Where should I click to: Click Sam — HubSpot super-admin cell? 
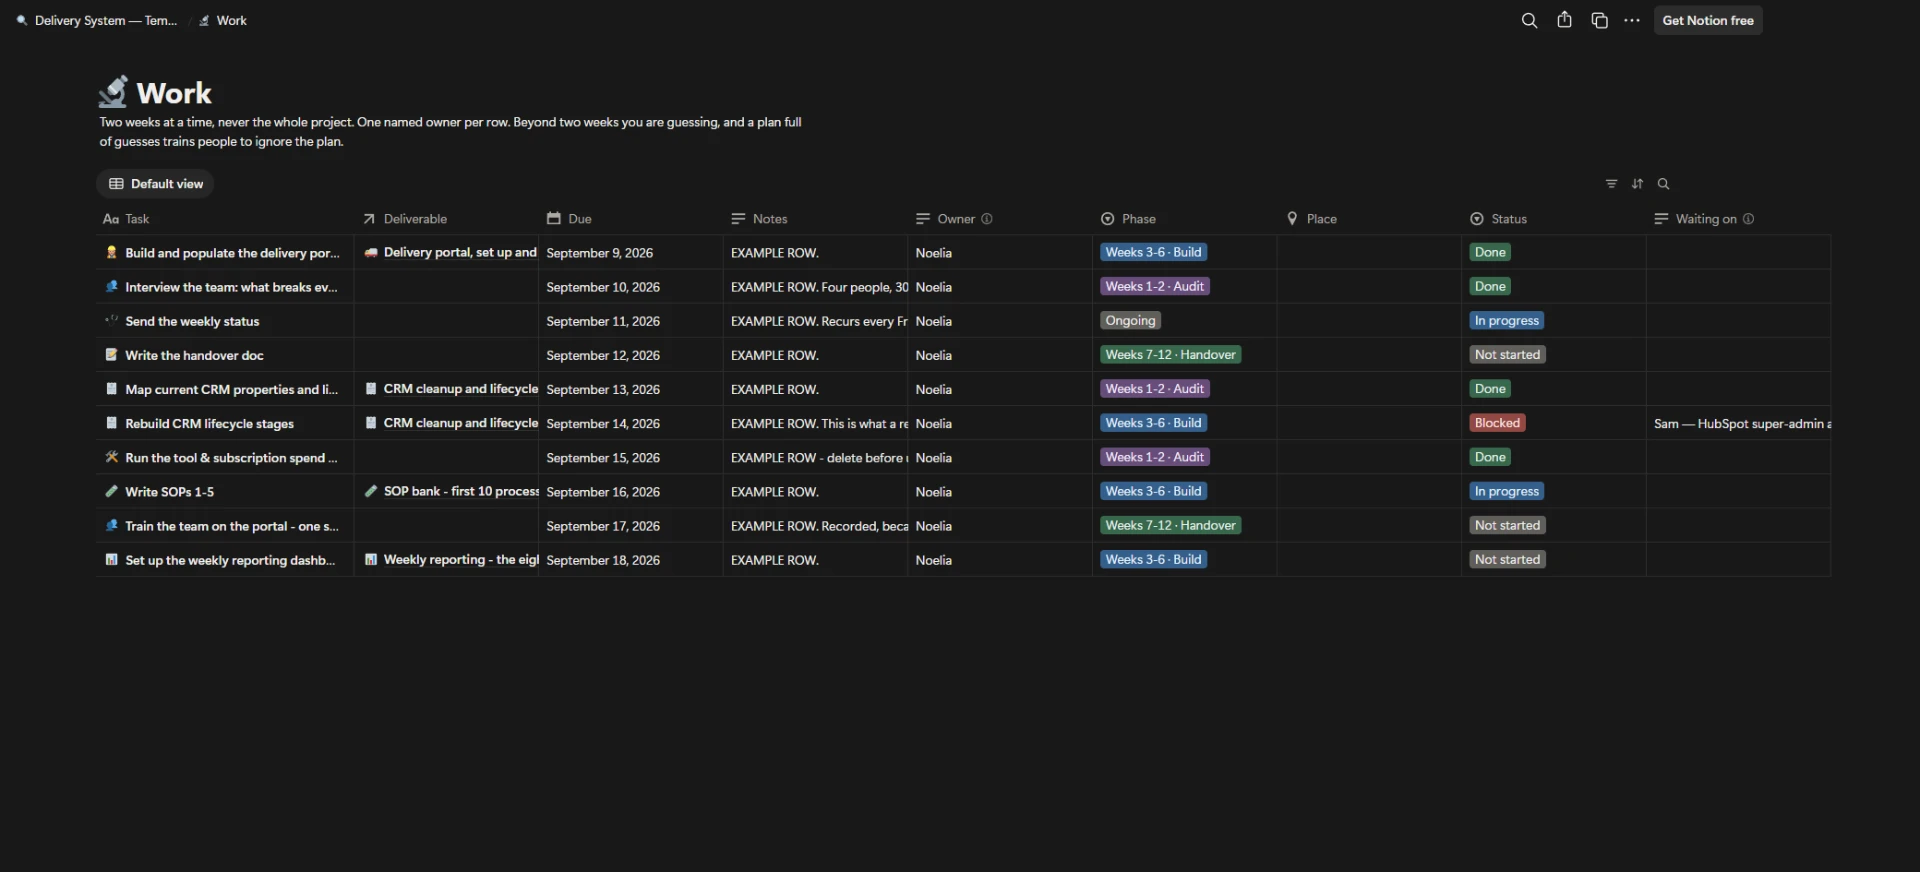1742,424
